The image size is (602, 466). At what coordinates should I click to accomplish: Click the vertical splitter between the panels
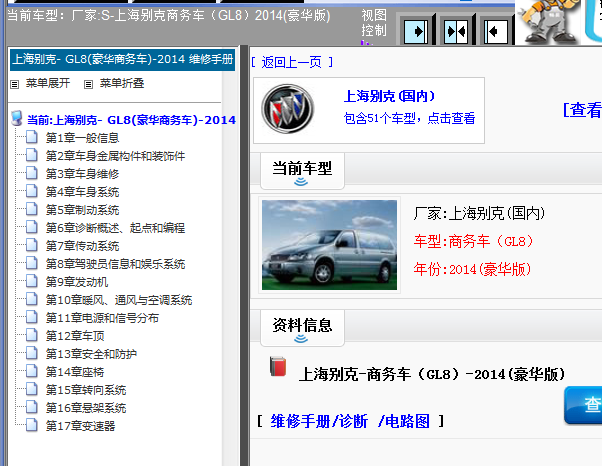pyautogui.click(x=244, y=255)
